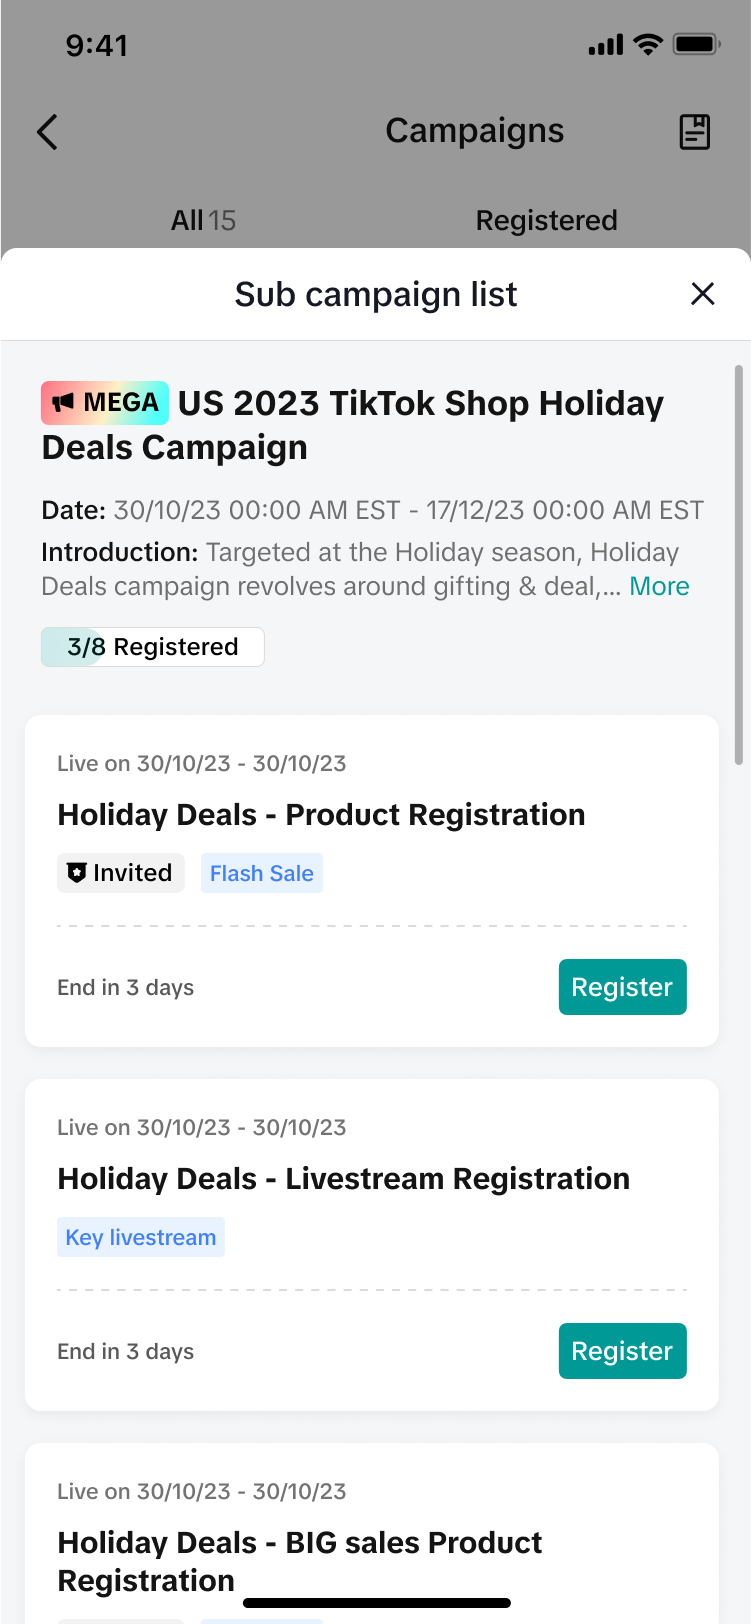Switch to the Registered tab
Image resolution: width=751 pixels, height=1624 pixels.
pos(546,220)
